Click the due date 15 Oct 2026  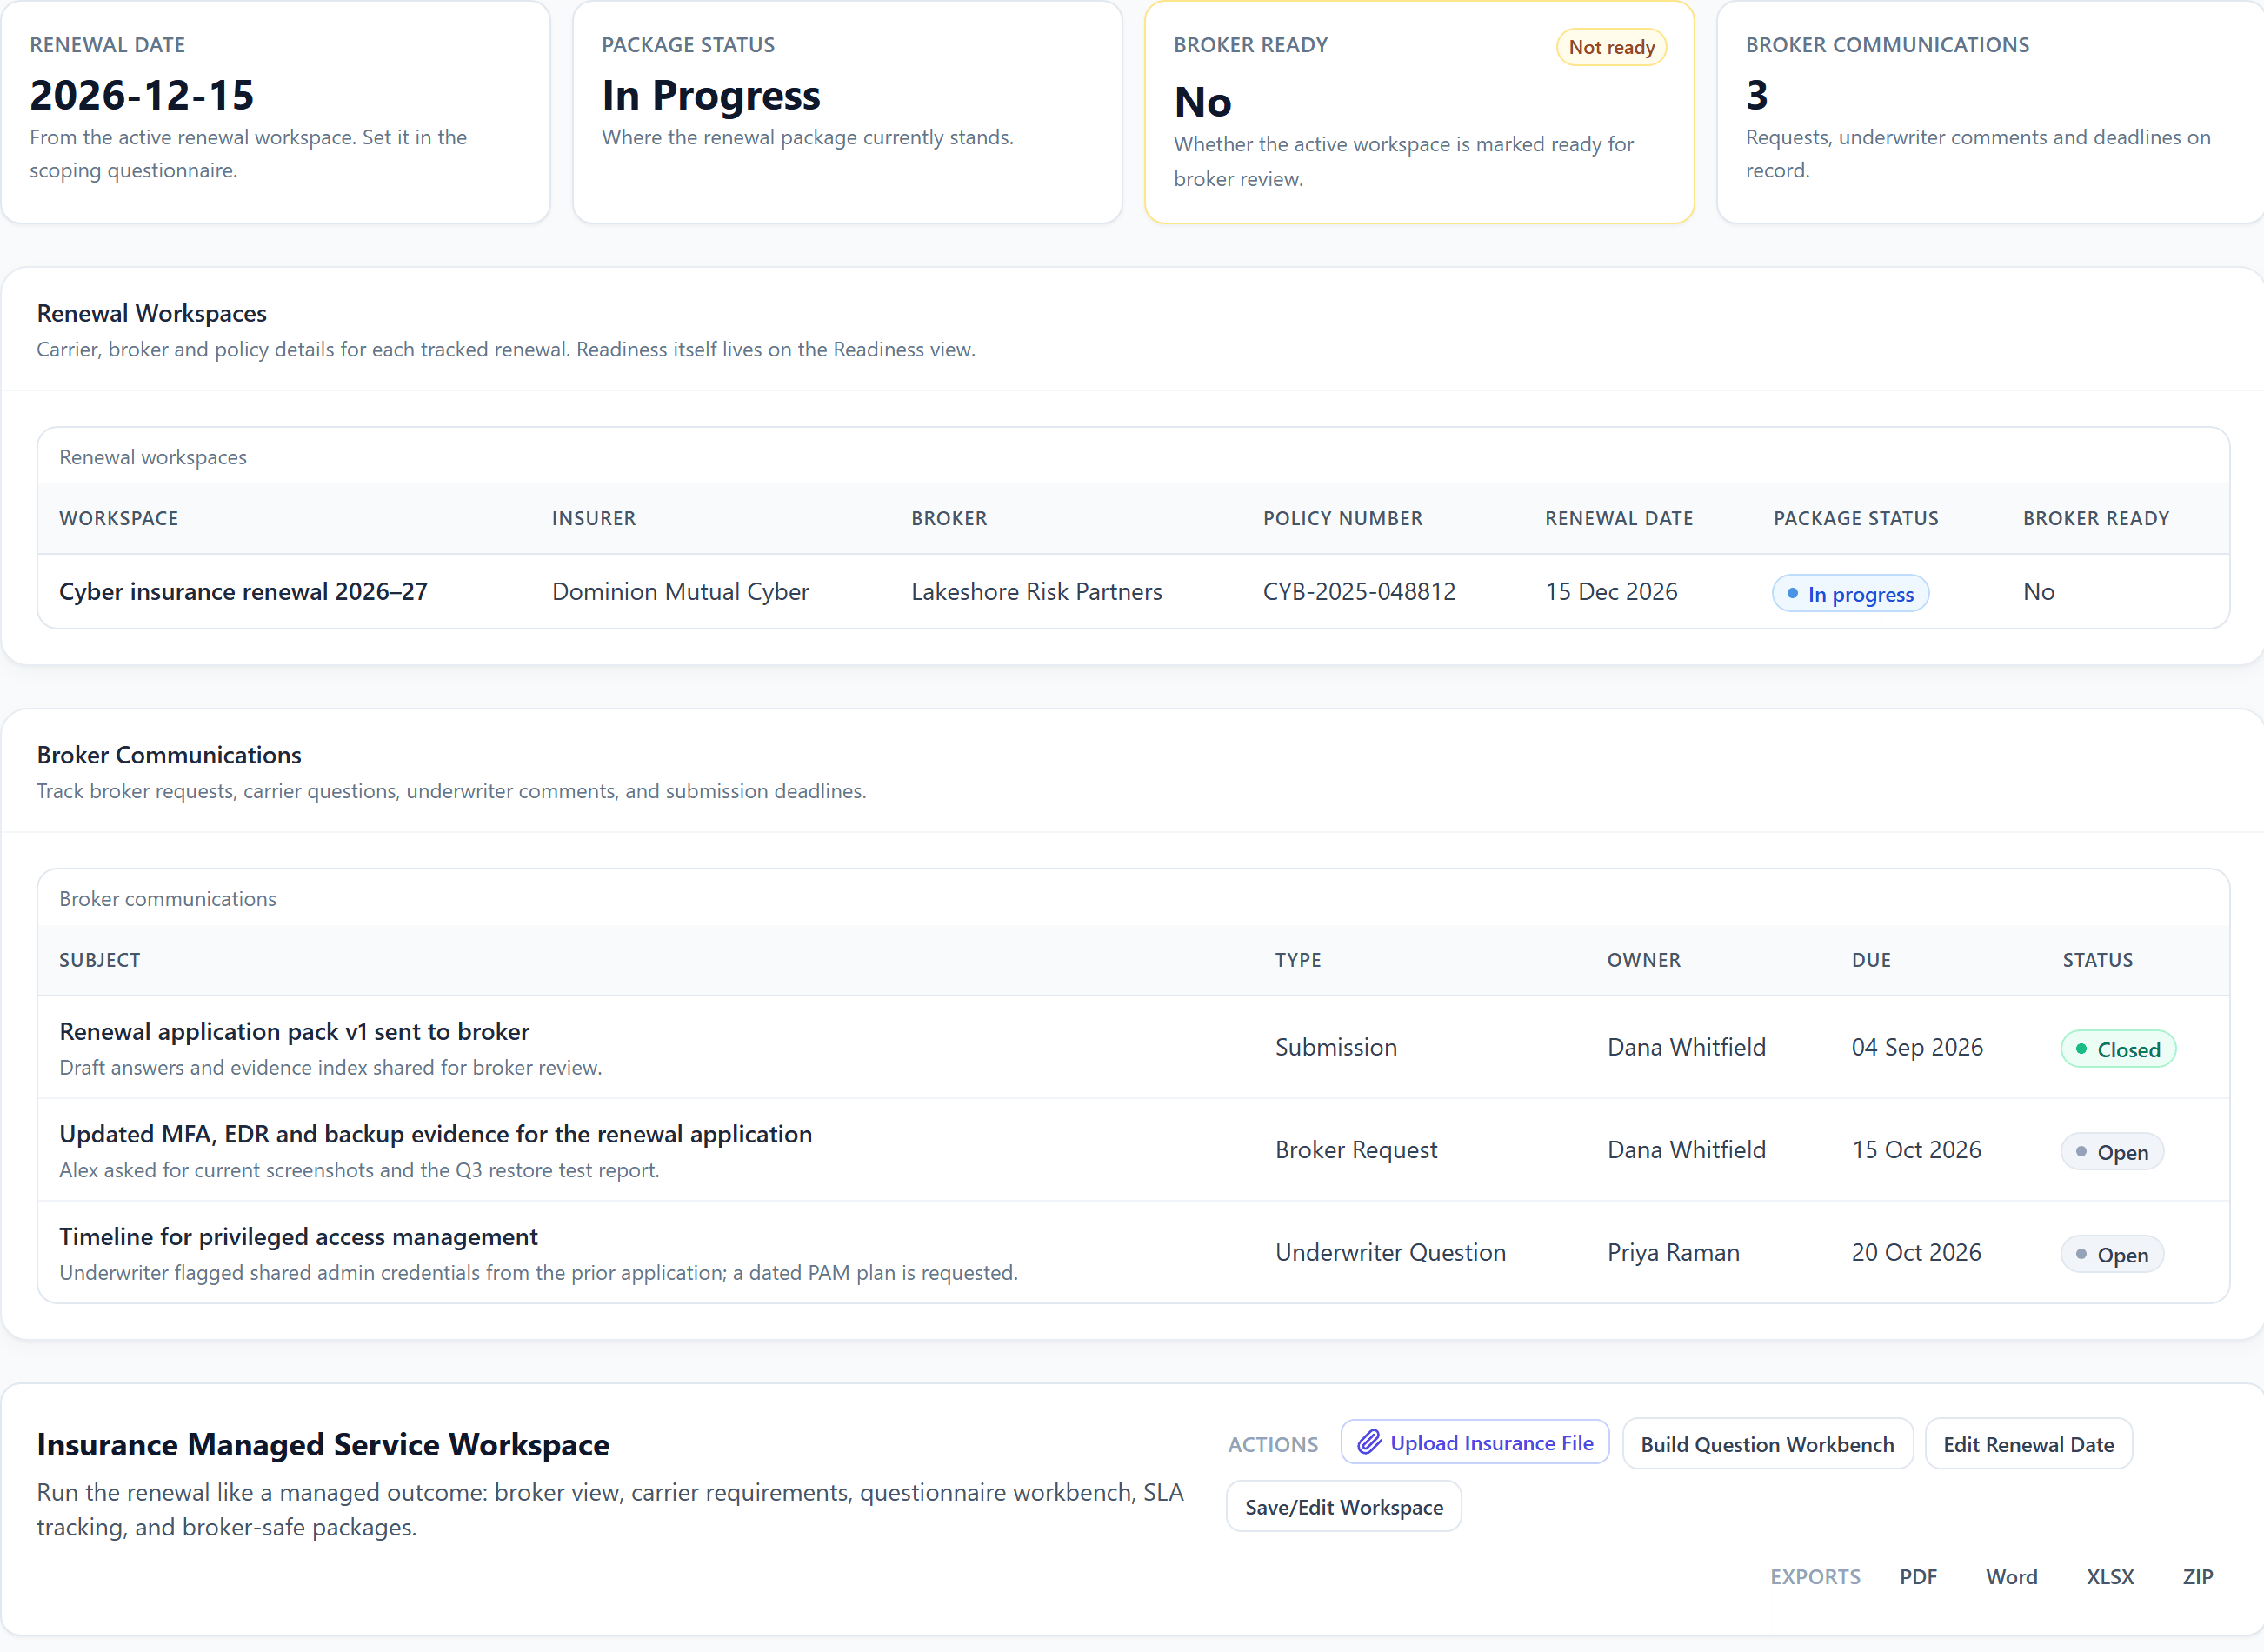1916,1150
